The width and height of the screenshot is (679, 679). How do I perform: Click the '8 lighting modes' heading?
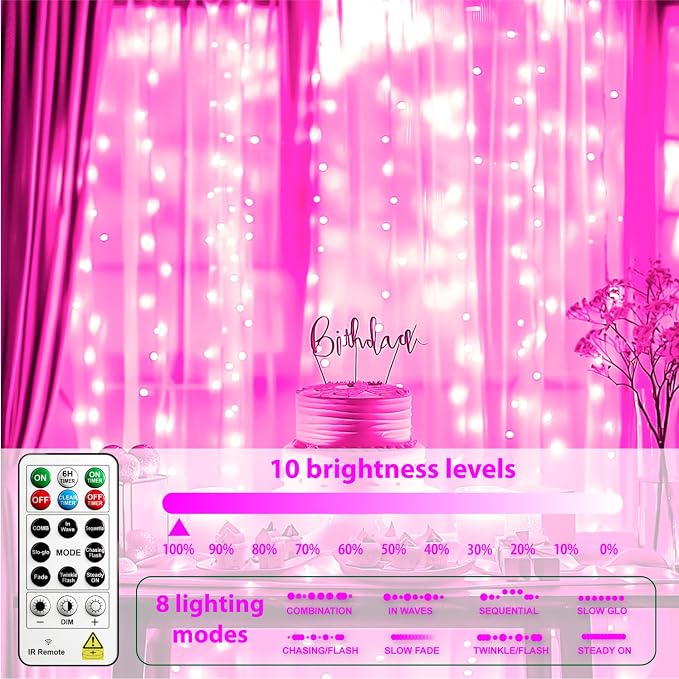[x=210, y=619]
